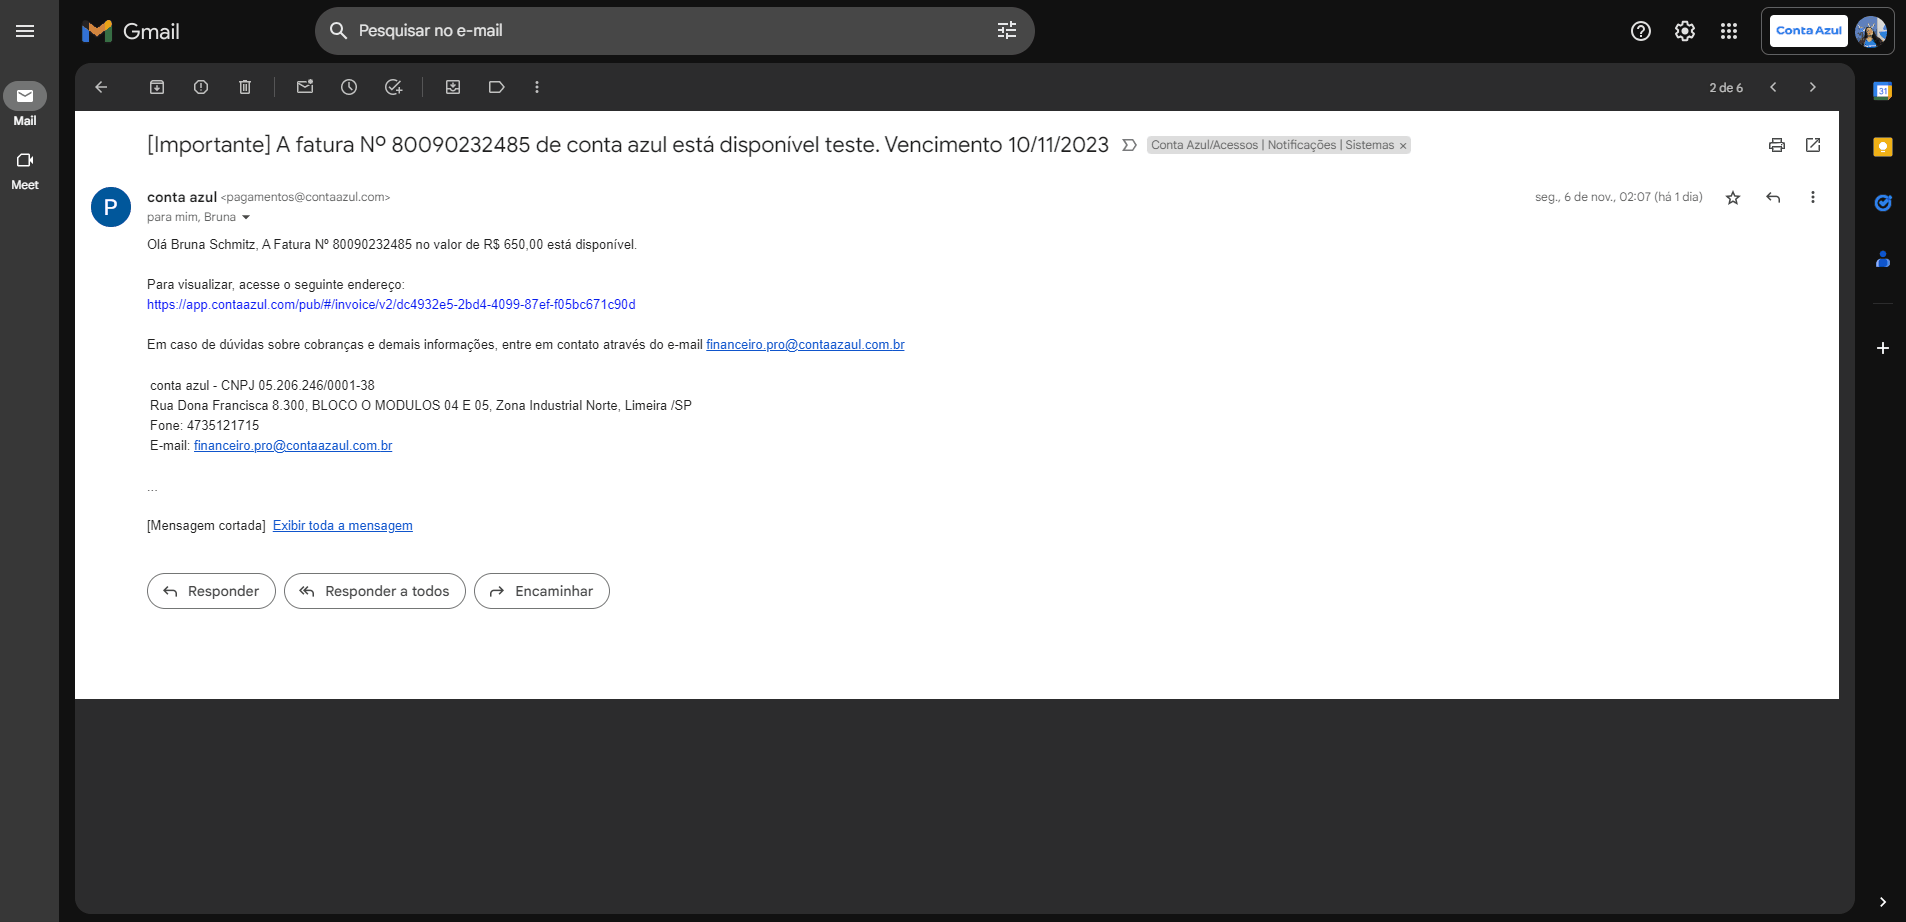This screenshot has width=1906, height=922.
Task: Go to newer email arrow
Action: pos(1773,87)
